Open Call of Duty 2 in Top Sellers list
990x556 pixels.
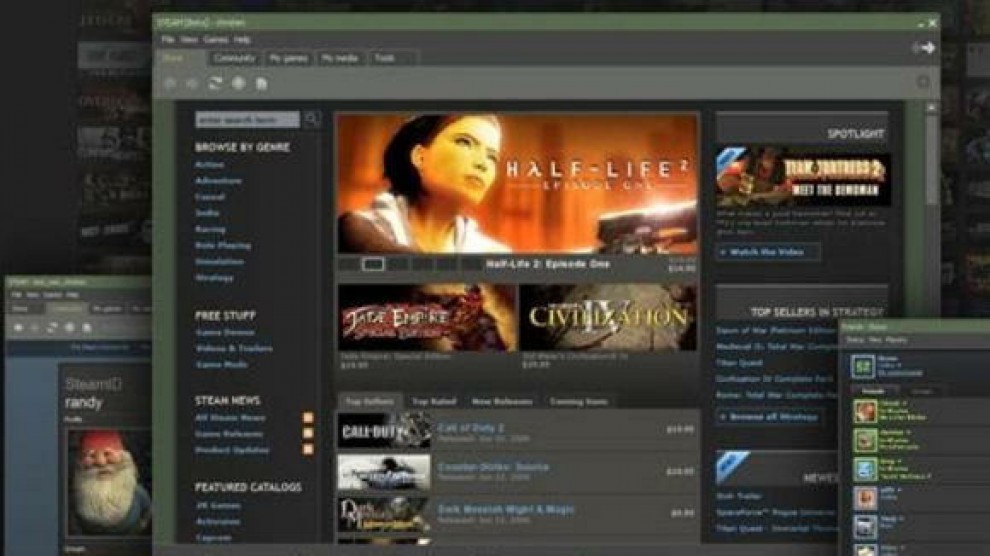(x=518, y=430)
